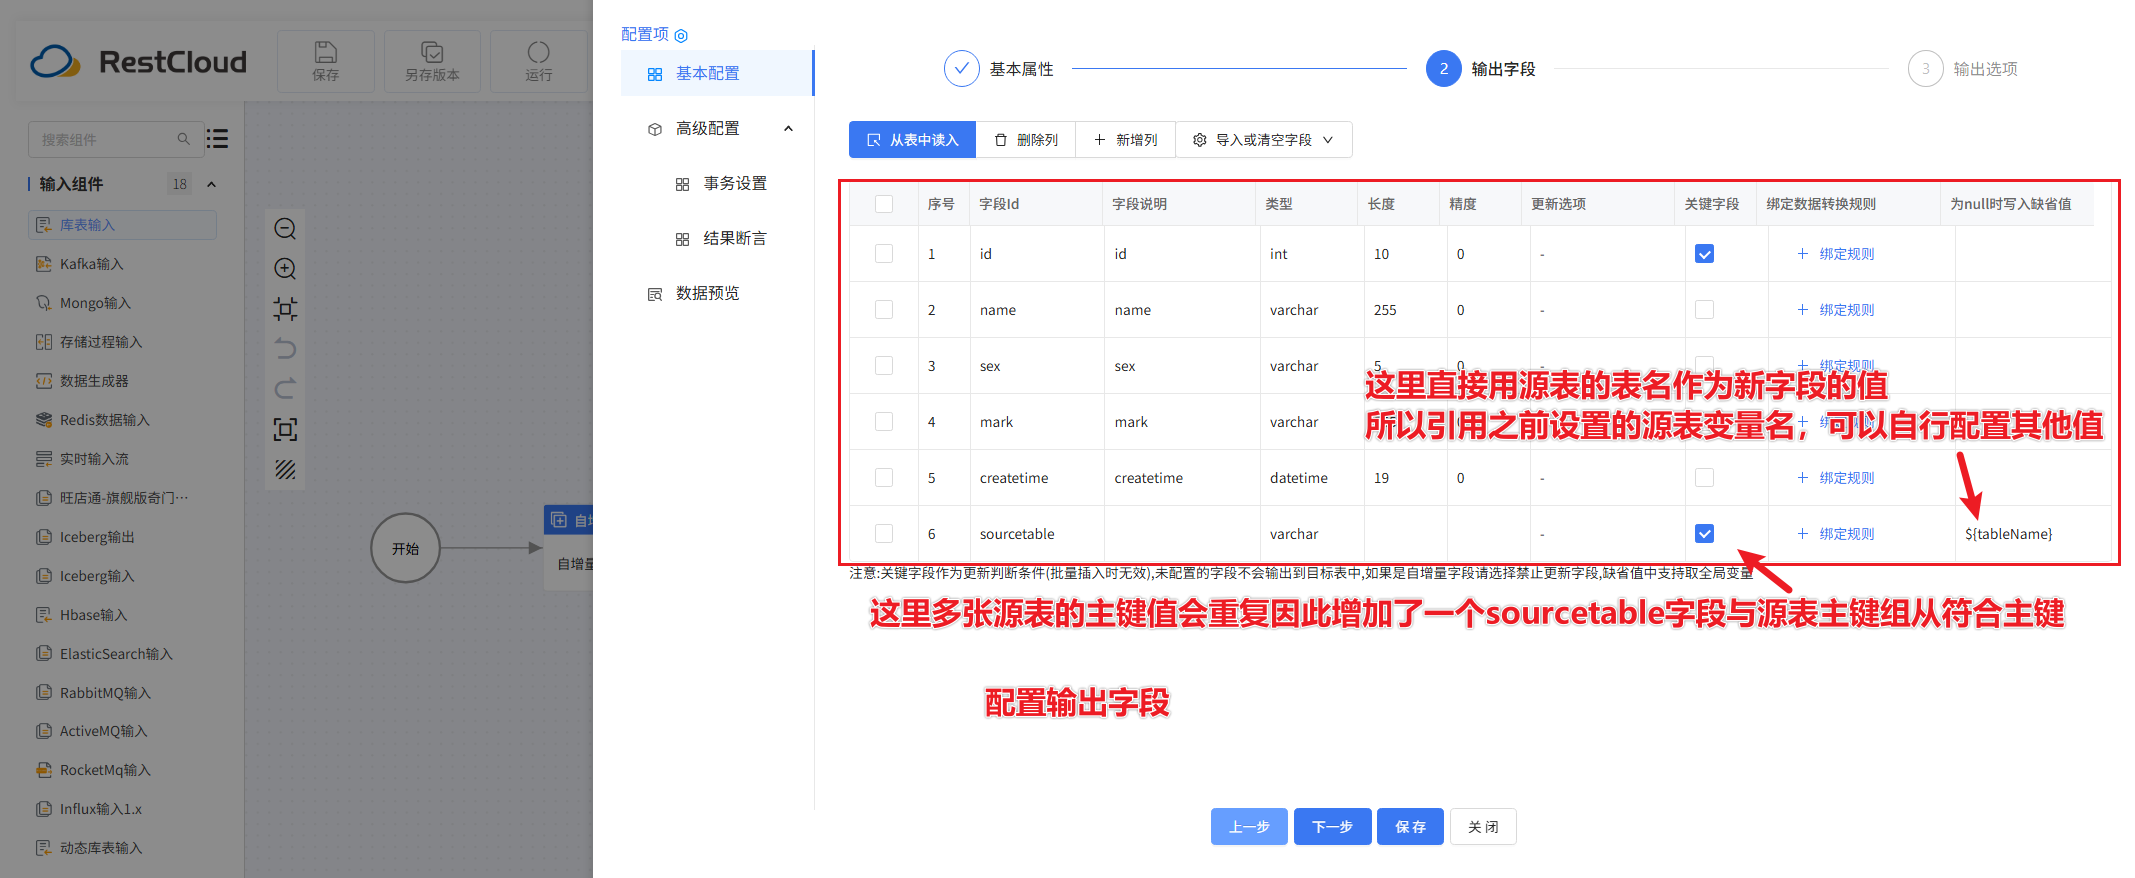Open the 数据预览 menu item
This screenshot has height=878, width=2135.
point(707,294)
